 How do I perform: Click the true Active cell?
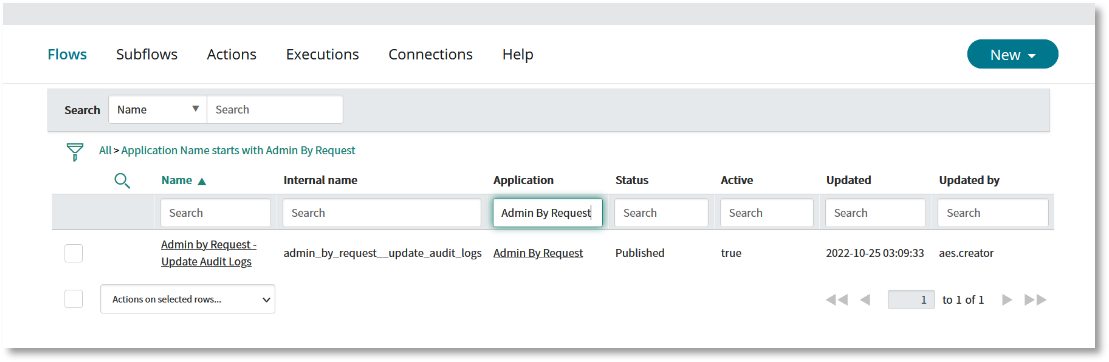731,253
